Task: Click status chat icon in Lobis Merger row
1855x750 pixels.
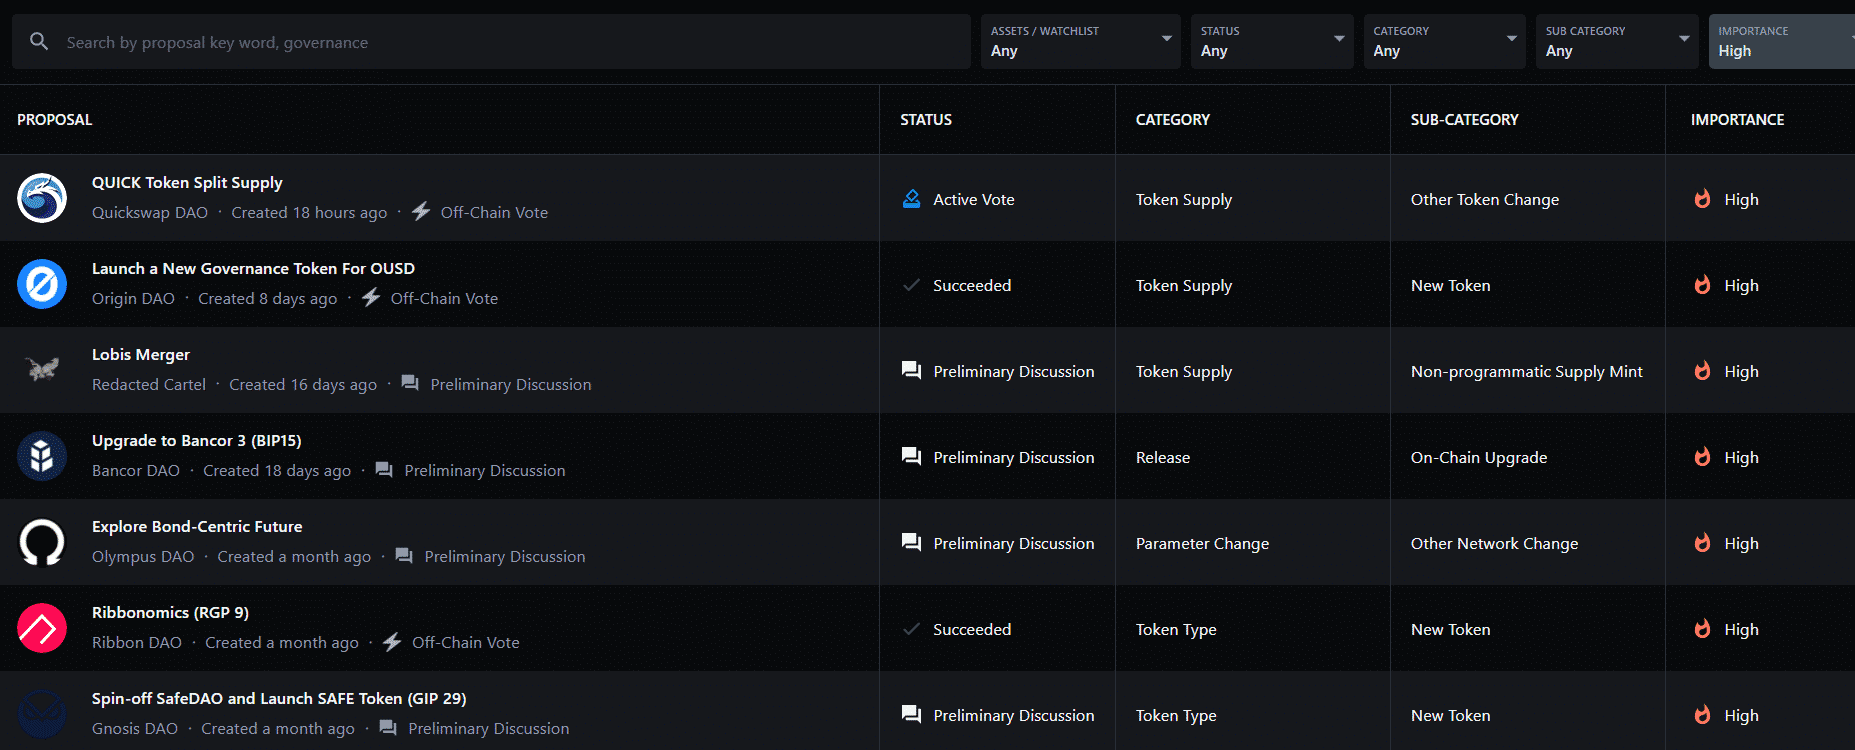Action: point(911,371)
